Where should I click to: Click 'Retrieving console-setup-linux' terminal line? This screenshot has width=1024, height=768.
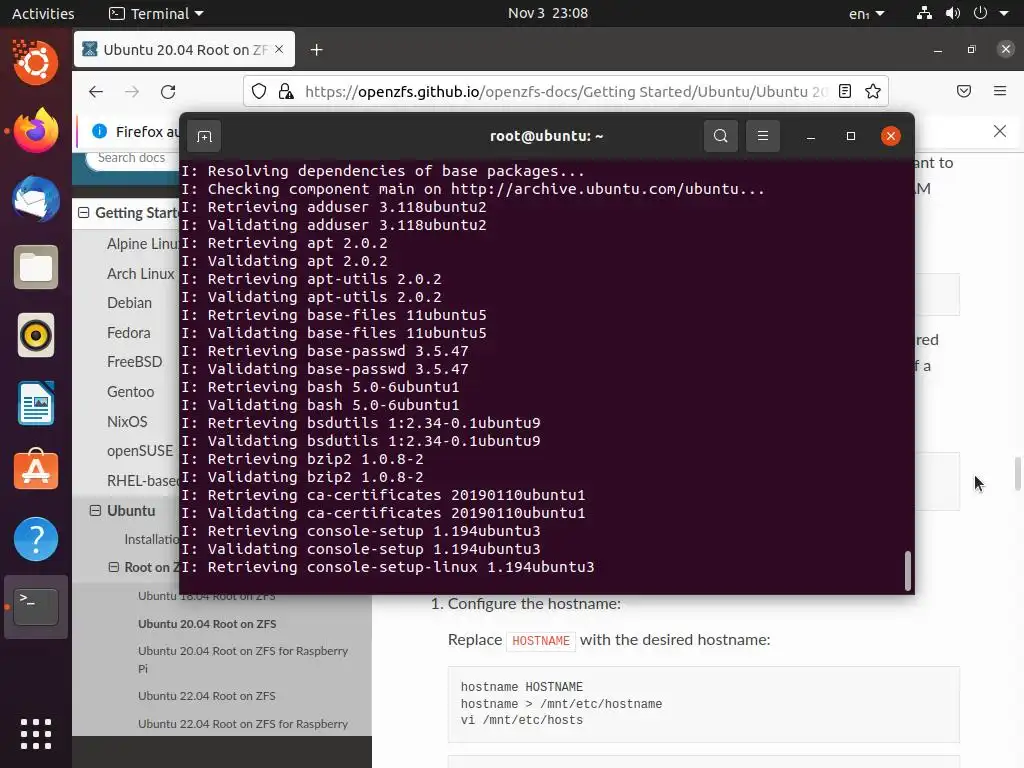(x=388, y=567)
